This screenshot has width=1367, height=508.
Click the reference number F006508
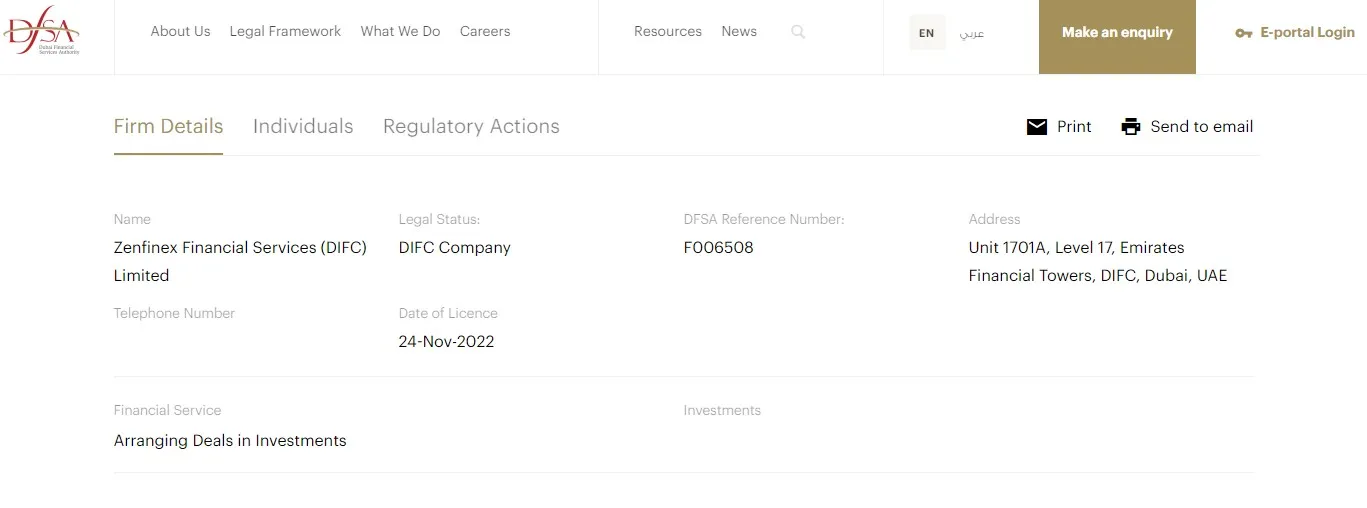click(718, 248)
